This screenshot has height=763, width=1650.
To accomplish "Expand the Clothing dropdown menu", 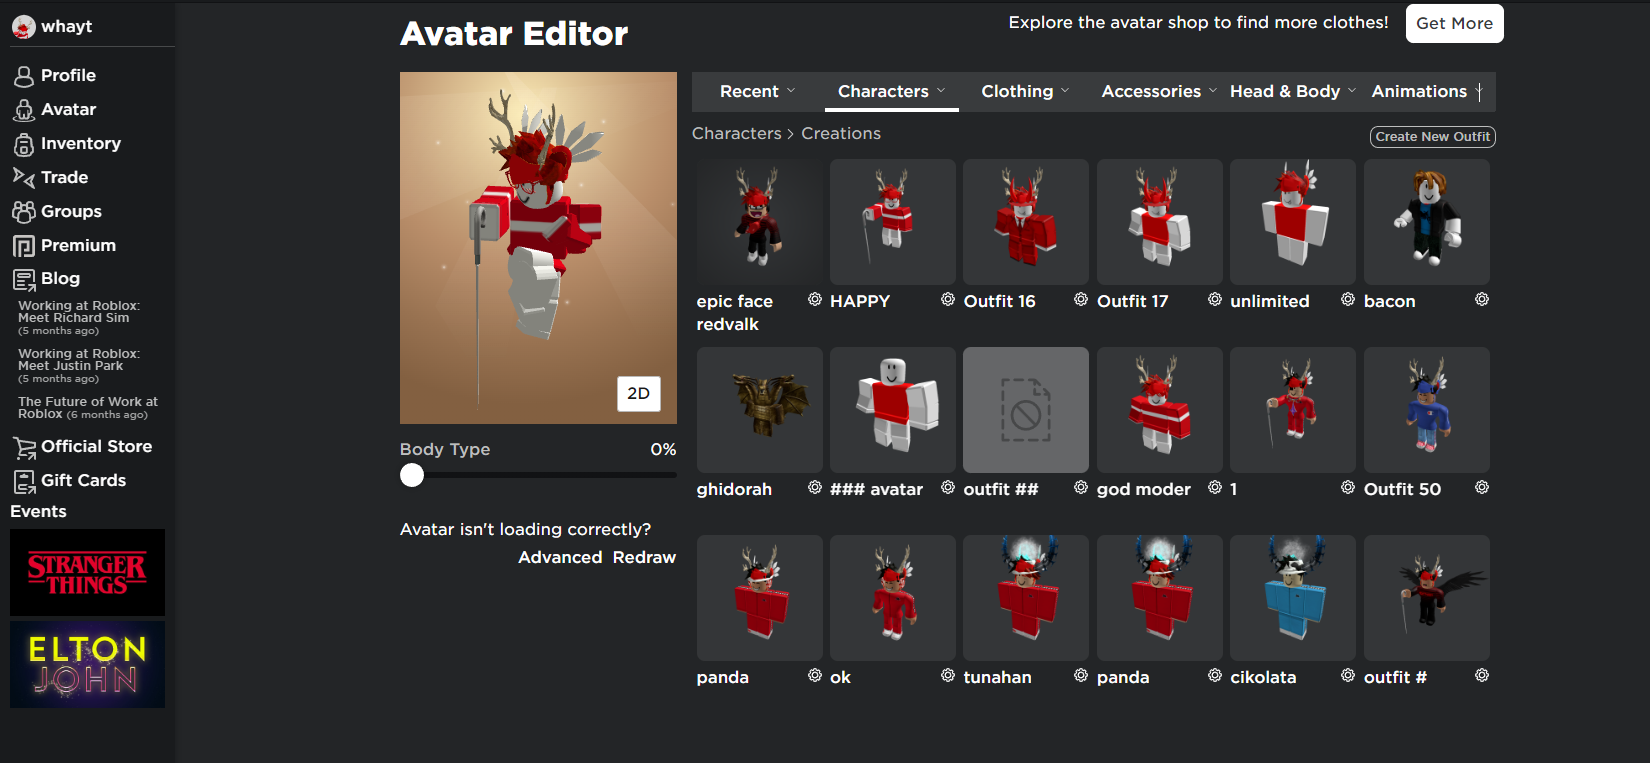I will coord(1024,92).
